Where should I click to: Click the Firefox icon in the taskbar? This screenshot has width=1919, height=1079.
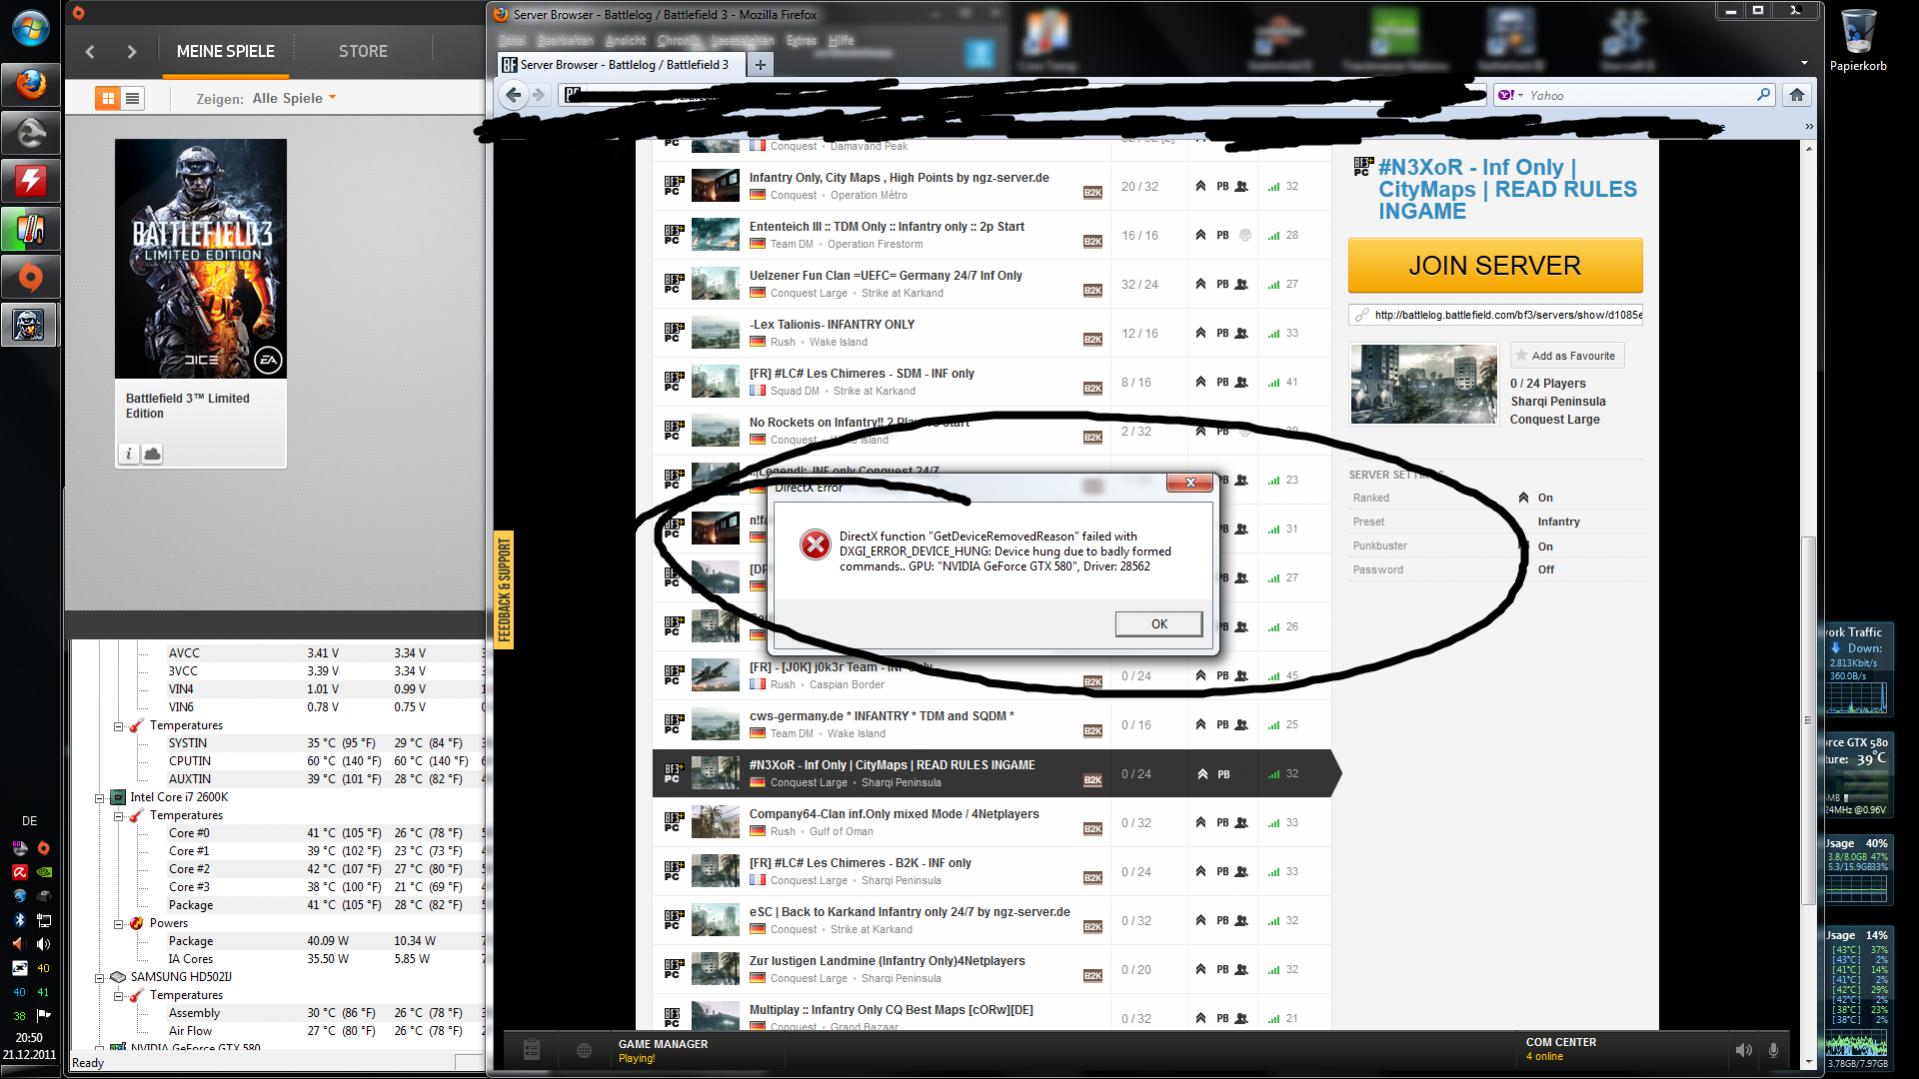[x=30, y=84]
